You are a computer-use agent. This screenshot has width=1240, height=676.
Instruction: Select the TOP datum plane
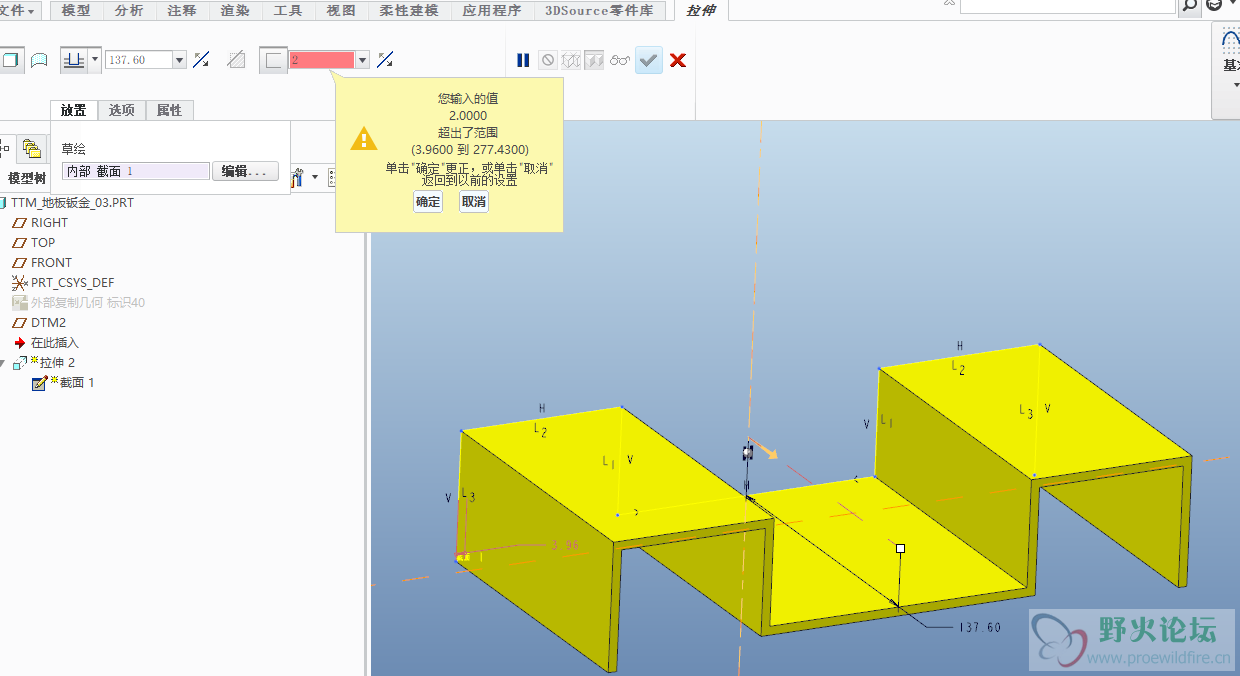click(x=33, y=242)
